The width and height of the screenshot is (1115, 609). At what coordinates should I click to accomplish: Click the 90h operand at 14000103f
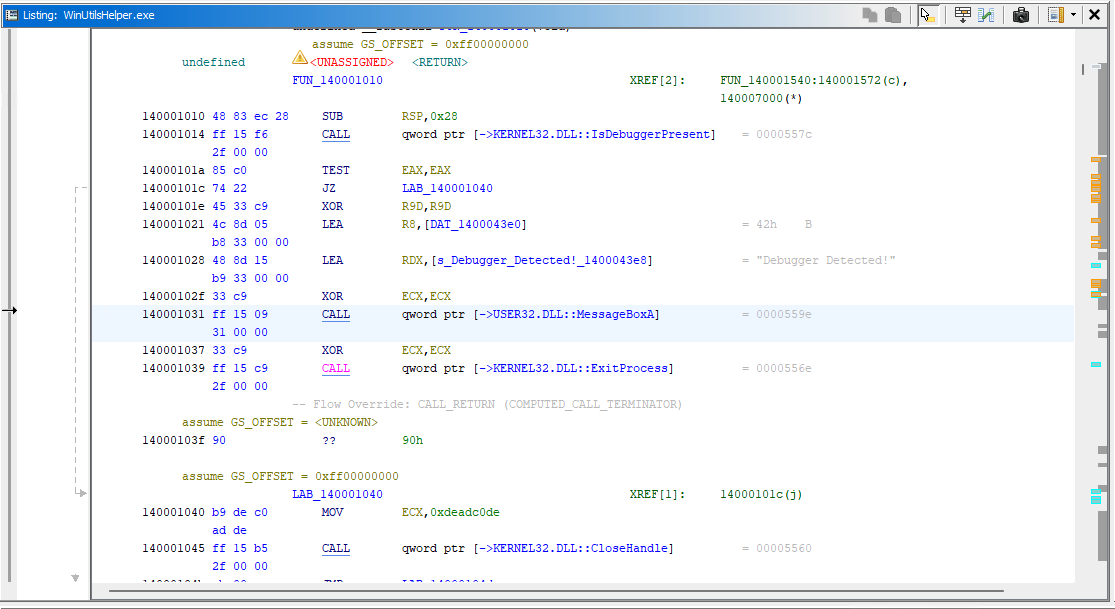412,440
